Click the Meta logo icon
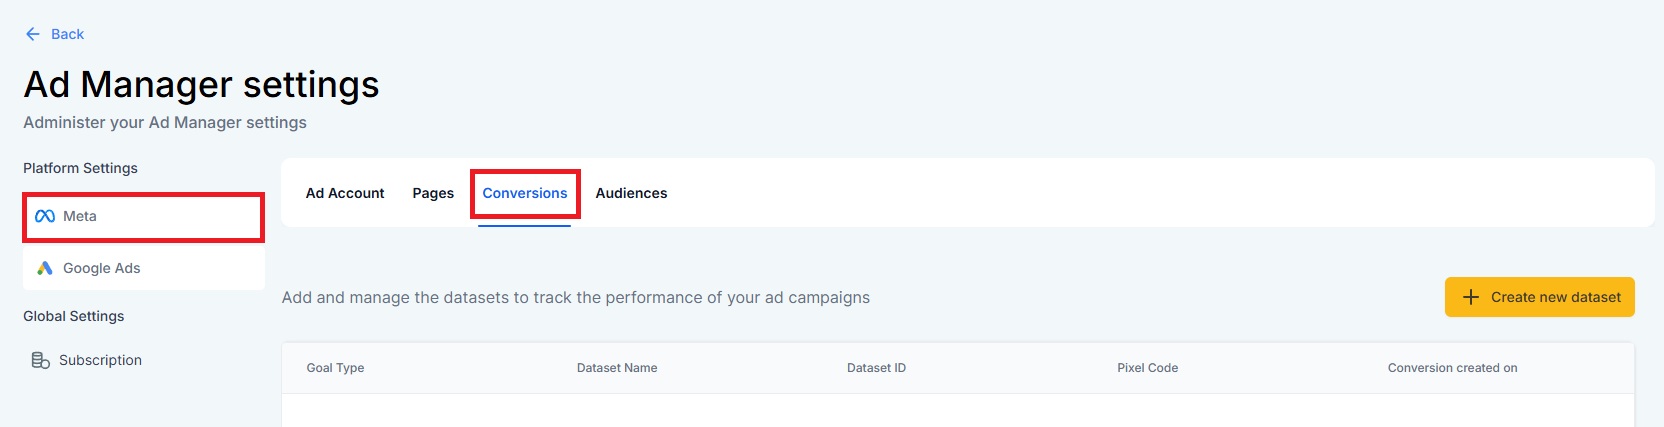The image size is (1664, 427). (45, 216)
